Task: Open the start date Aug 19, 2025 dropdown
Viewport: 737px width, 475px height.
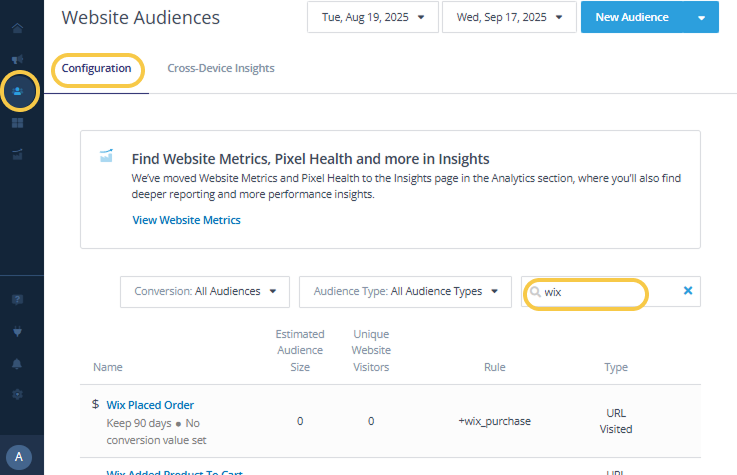Action: (372, 17)
